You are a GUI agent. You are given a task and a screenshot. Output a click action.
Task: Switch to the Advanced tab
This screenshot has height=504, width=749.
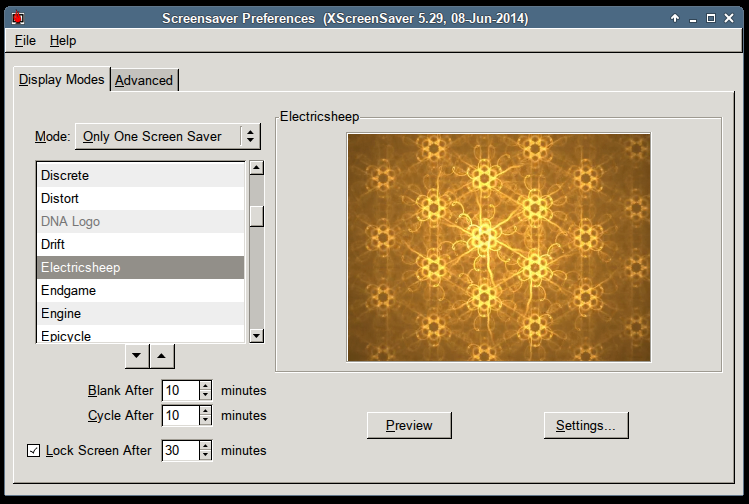(x=144, y=80)
